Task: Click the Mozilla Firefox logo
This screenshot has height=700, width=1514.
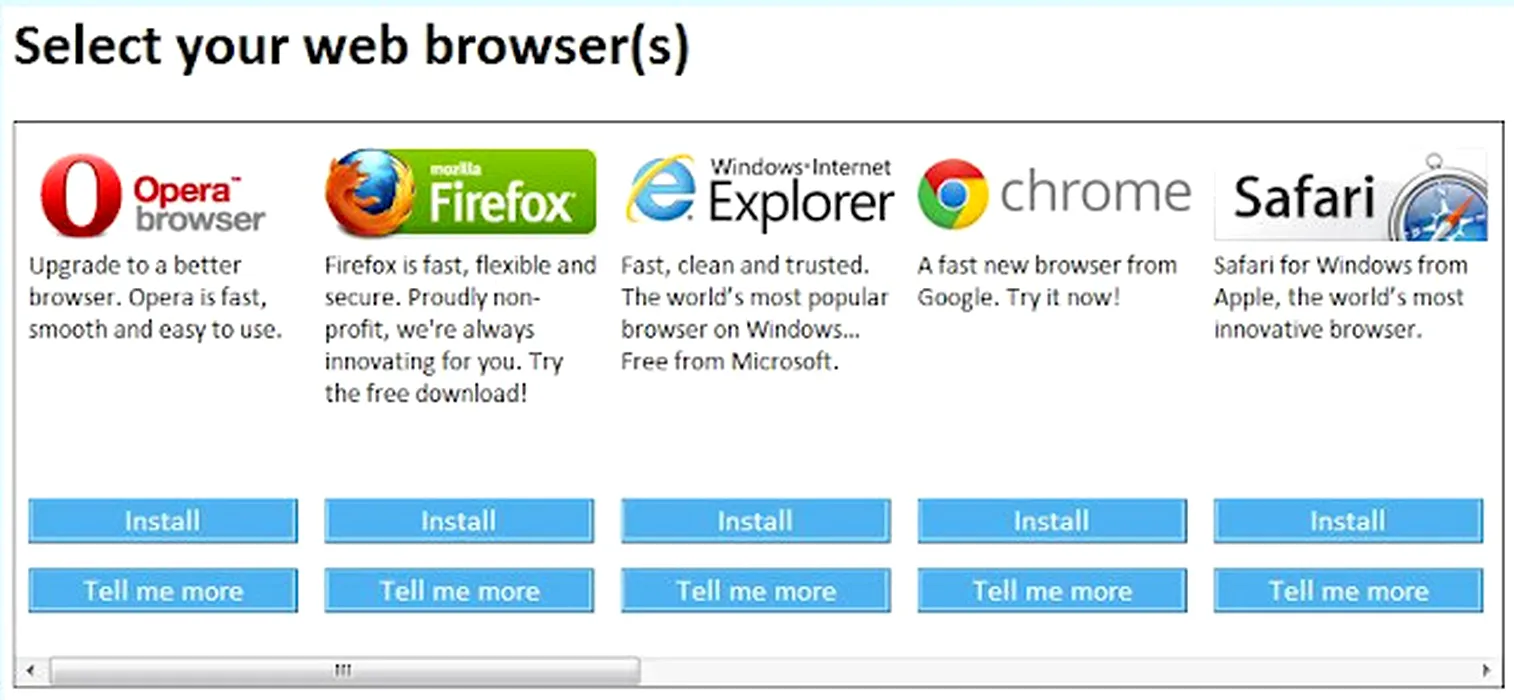Action: tap(460, 193)
